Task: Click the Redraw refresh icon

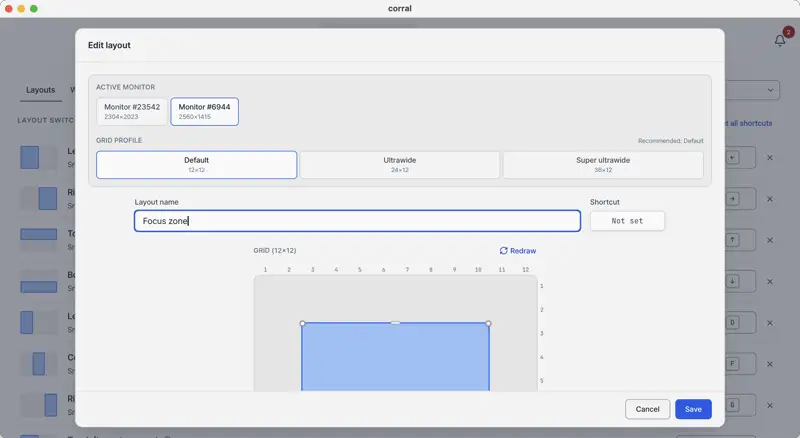Action: 504,251
